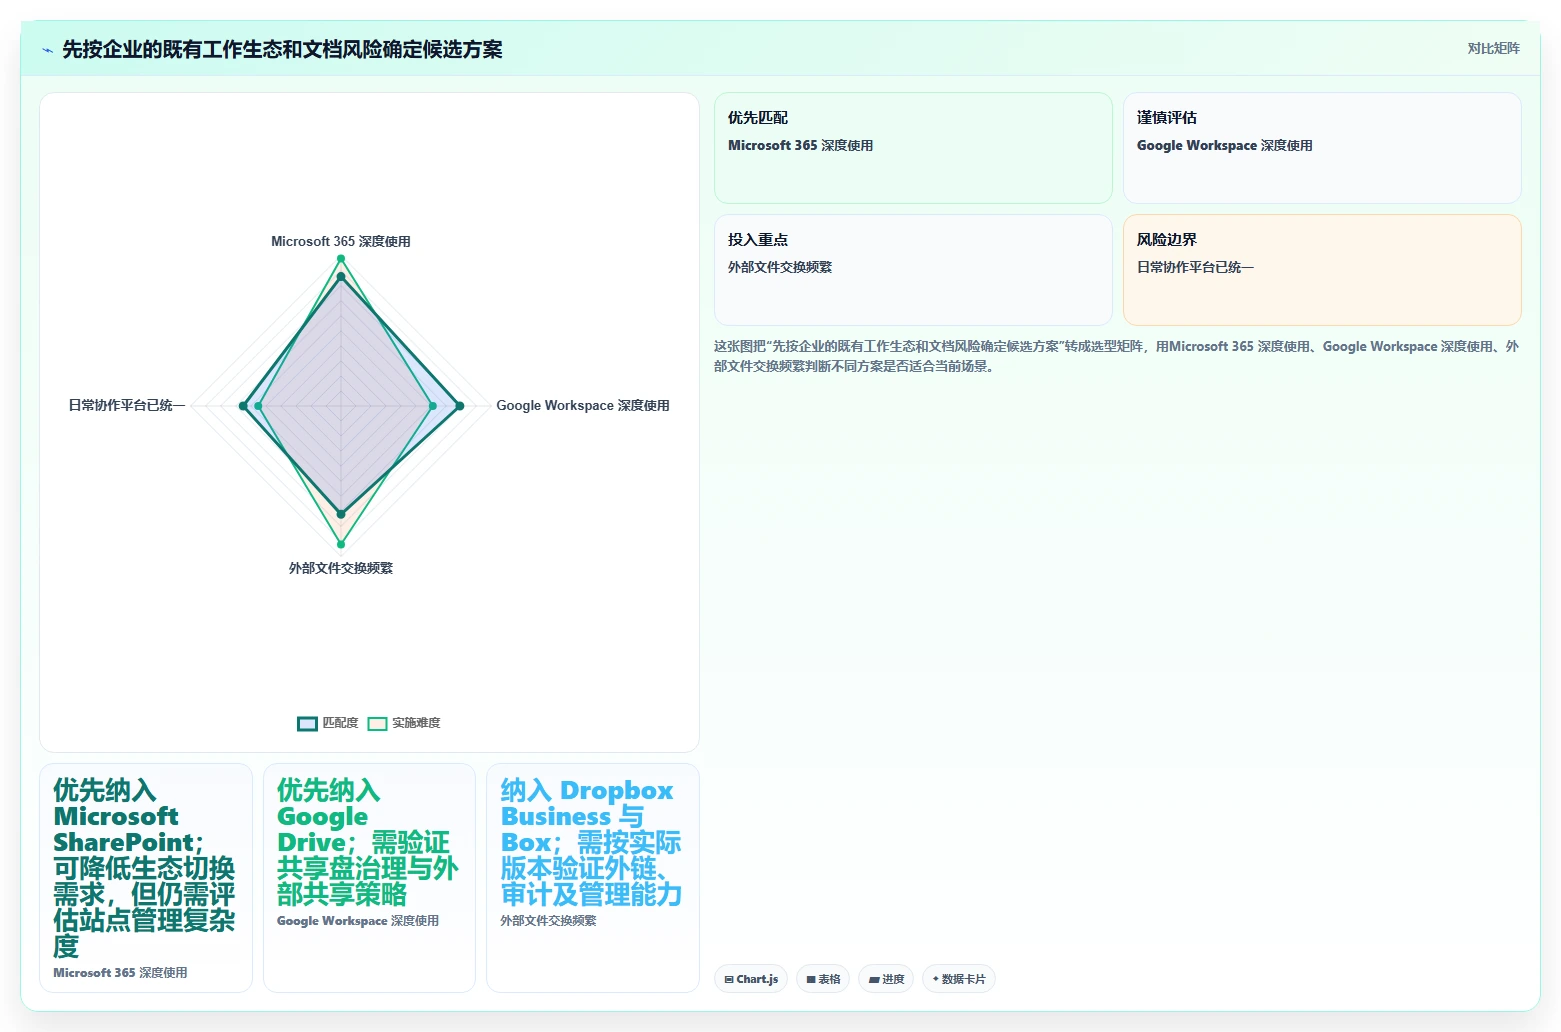Click radar axis label Google Workspace 深度使用
Screen dimensions: 1561x1032
click(583, 406)
